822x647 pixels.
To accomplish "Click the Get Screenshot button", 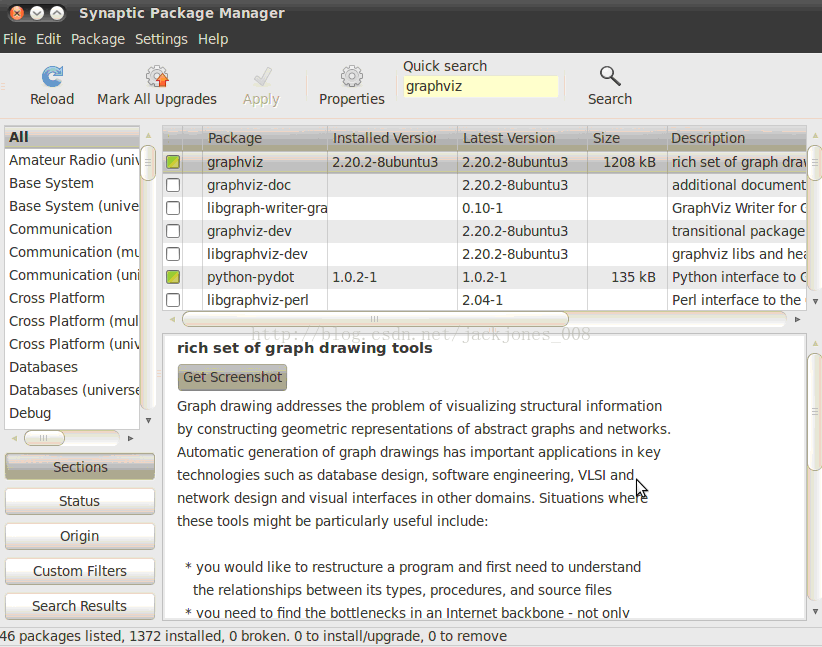I will click(x=232, y=378).
